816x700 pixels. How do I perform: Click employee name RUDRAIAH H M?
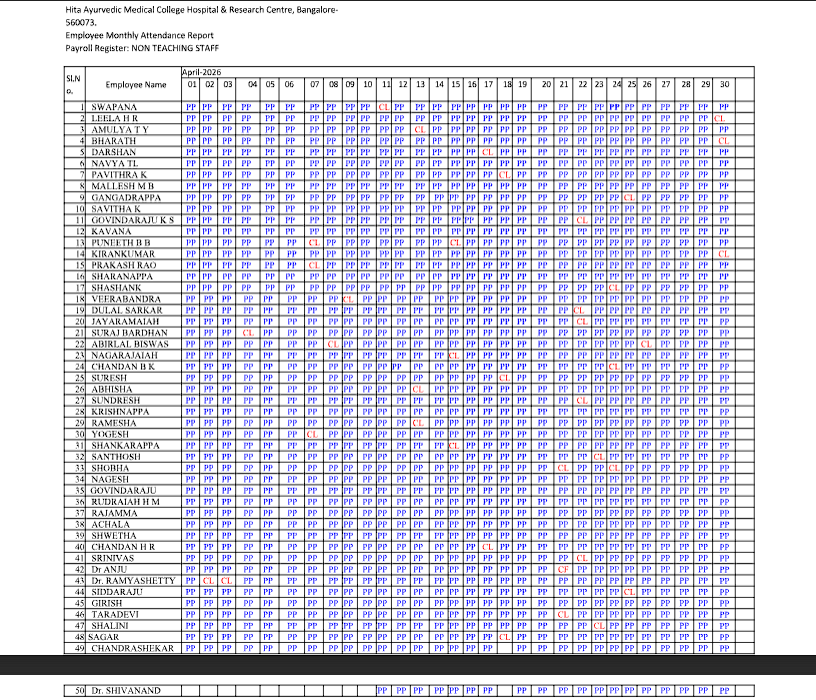[x=125, y=502]
